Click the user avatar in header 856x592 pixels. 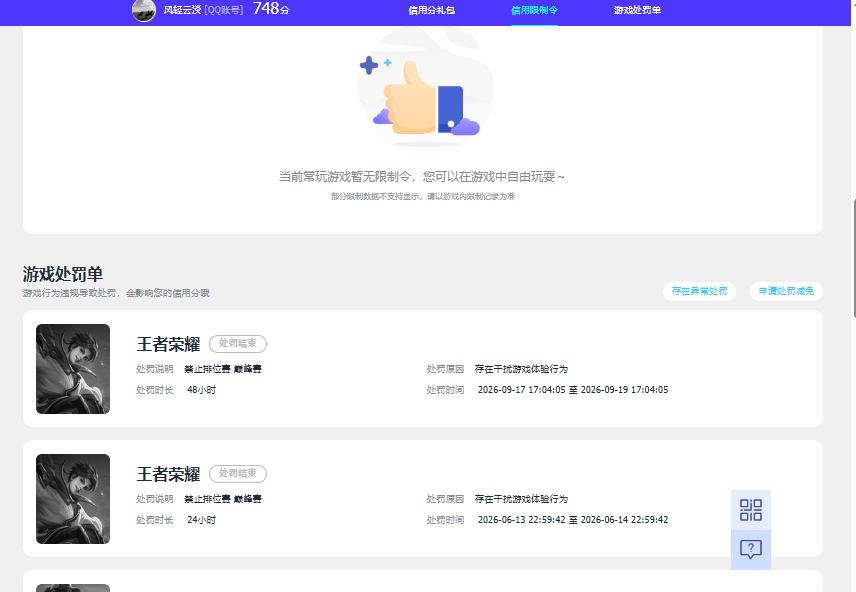tap(144, 10)
